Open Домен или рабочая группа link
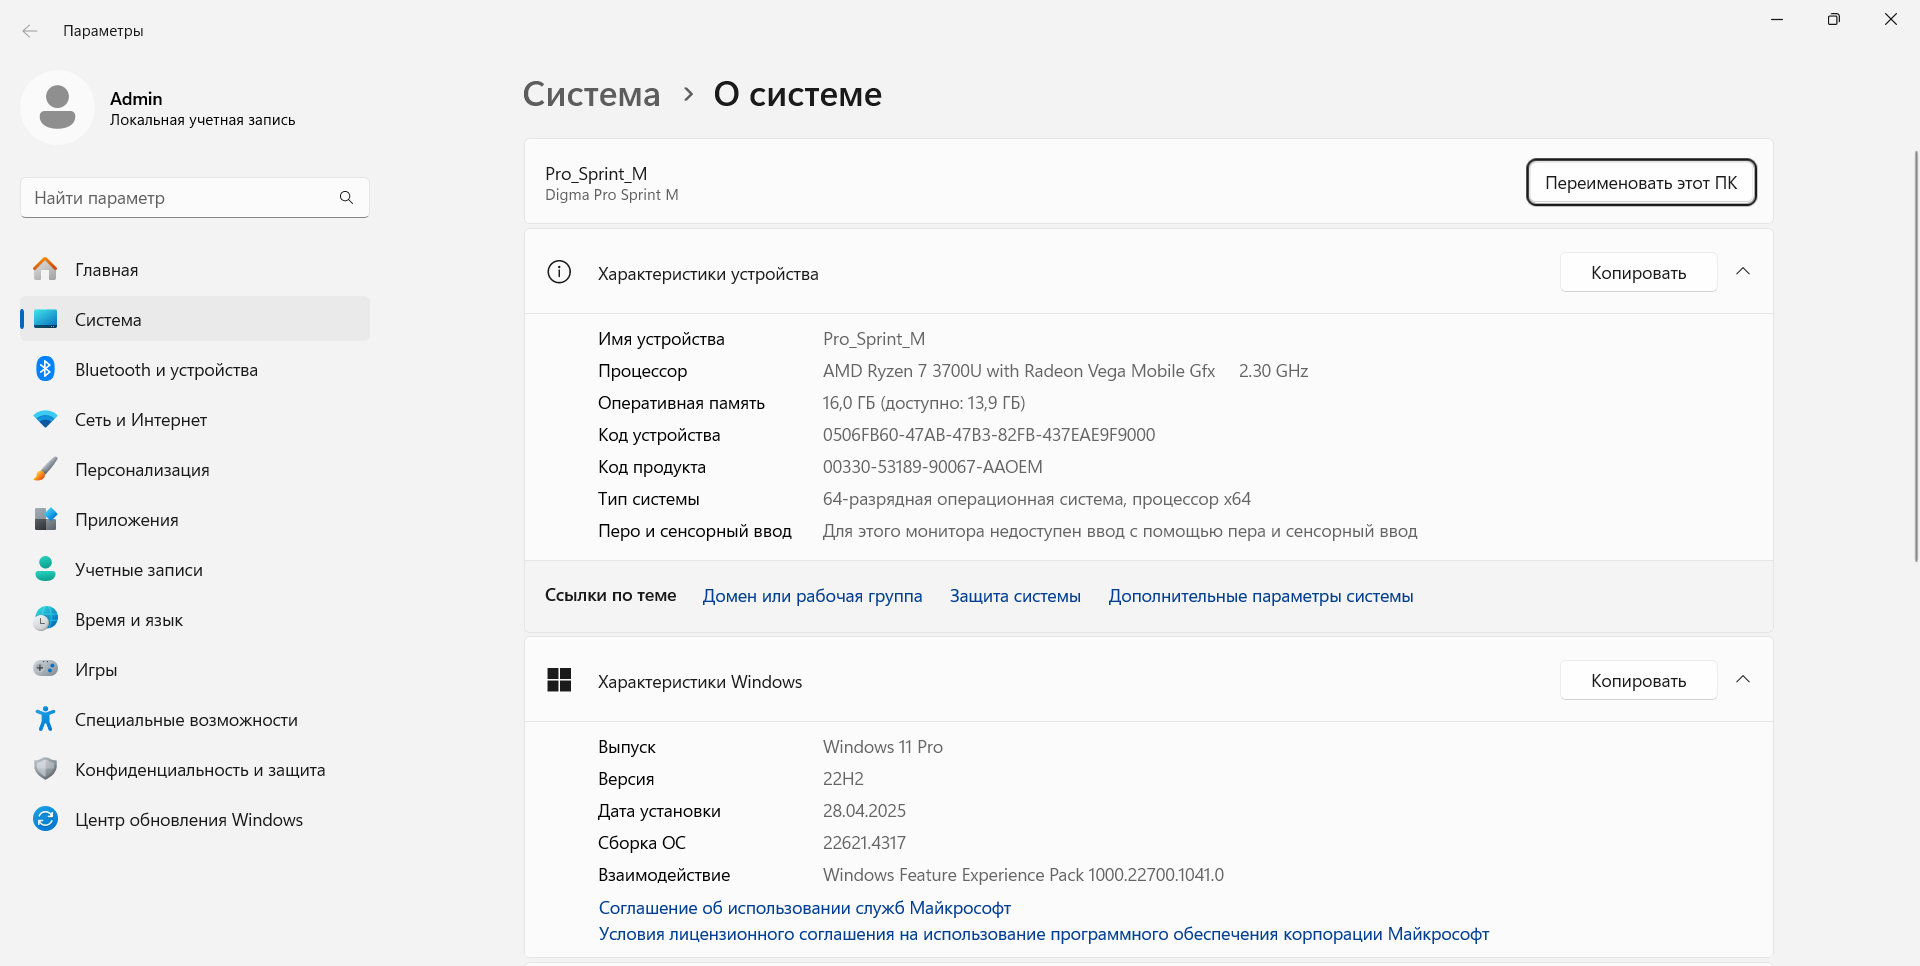Screen dimensions: 1920x966 812,596
